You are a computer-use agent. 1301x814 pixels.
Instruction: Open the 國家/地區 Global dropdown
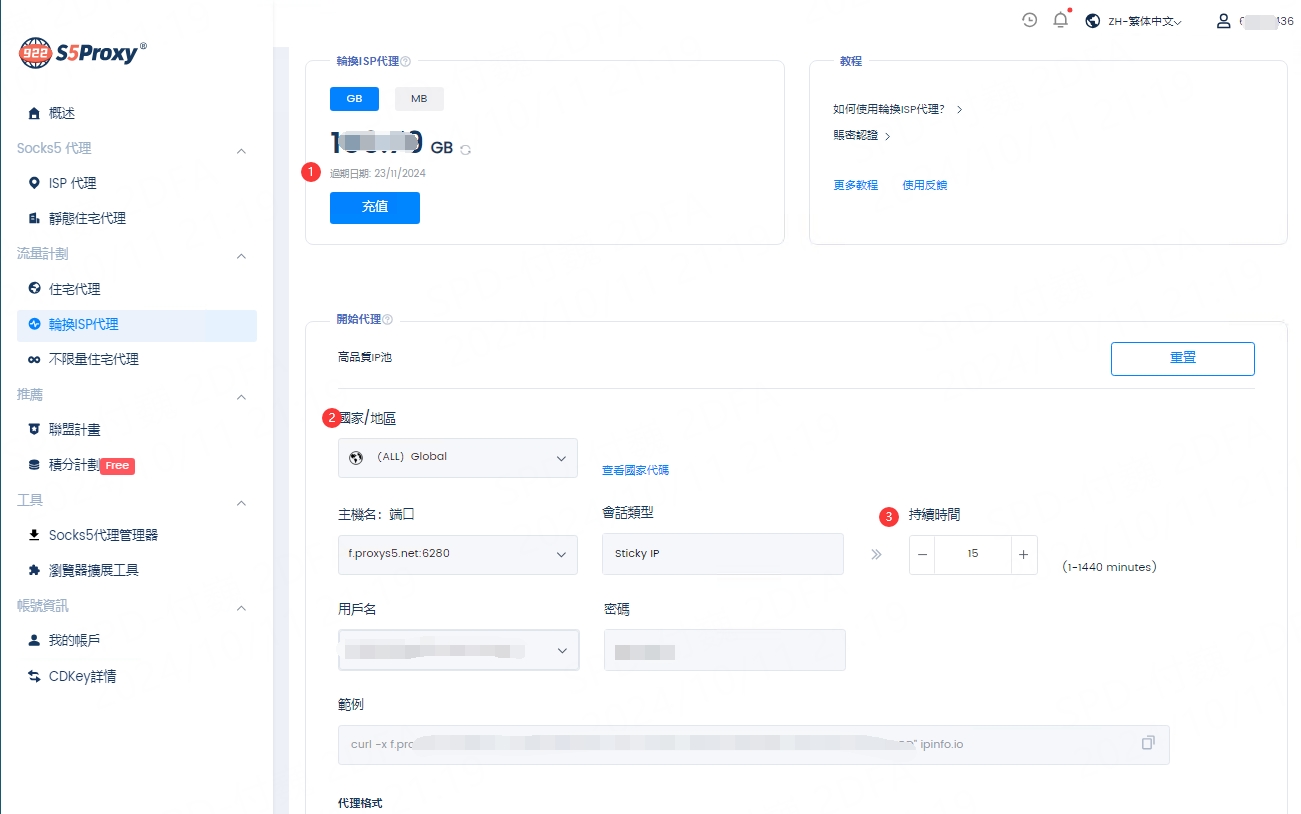coord(457,457)
